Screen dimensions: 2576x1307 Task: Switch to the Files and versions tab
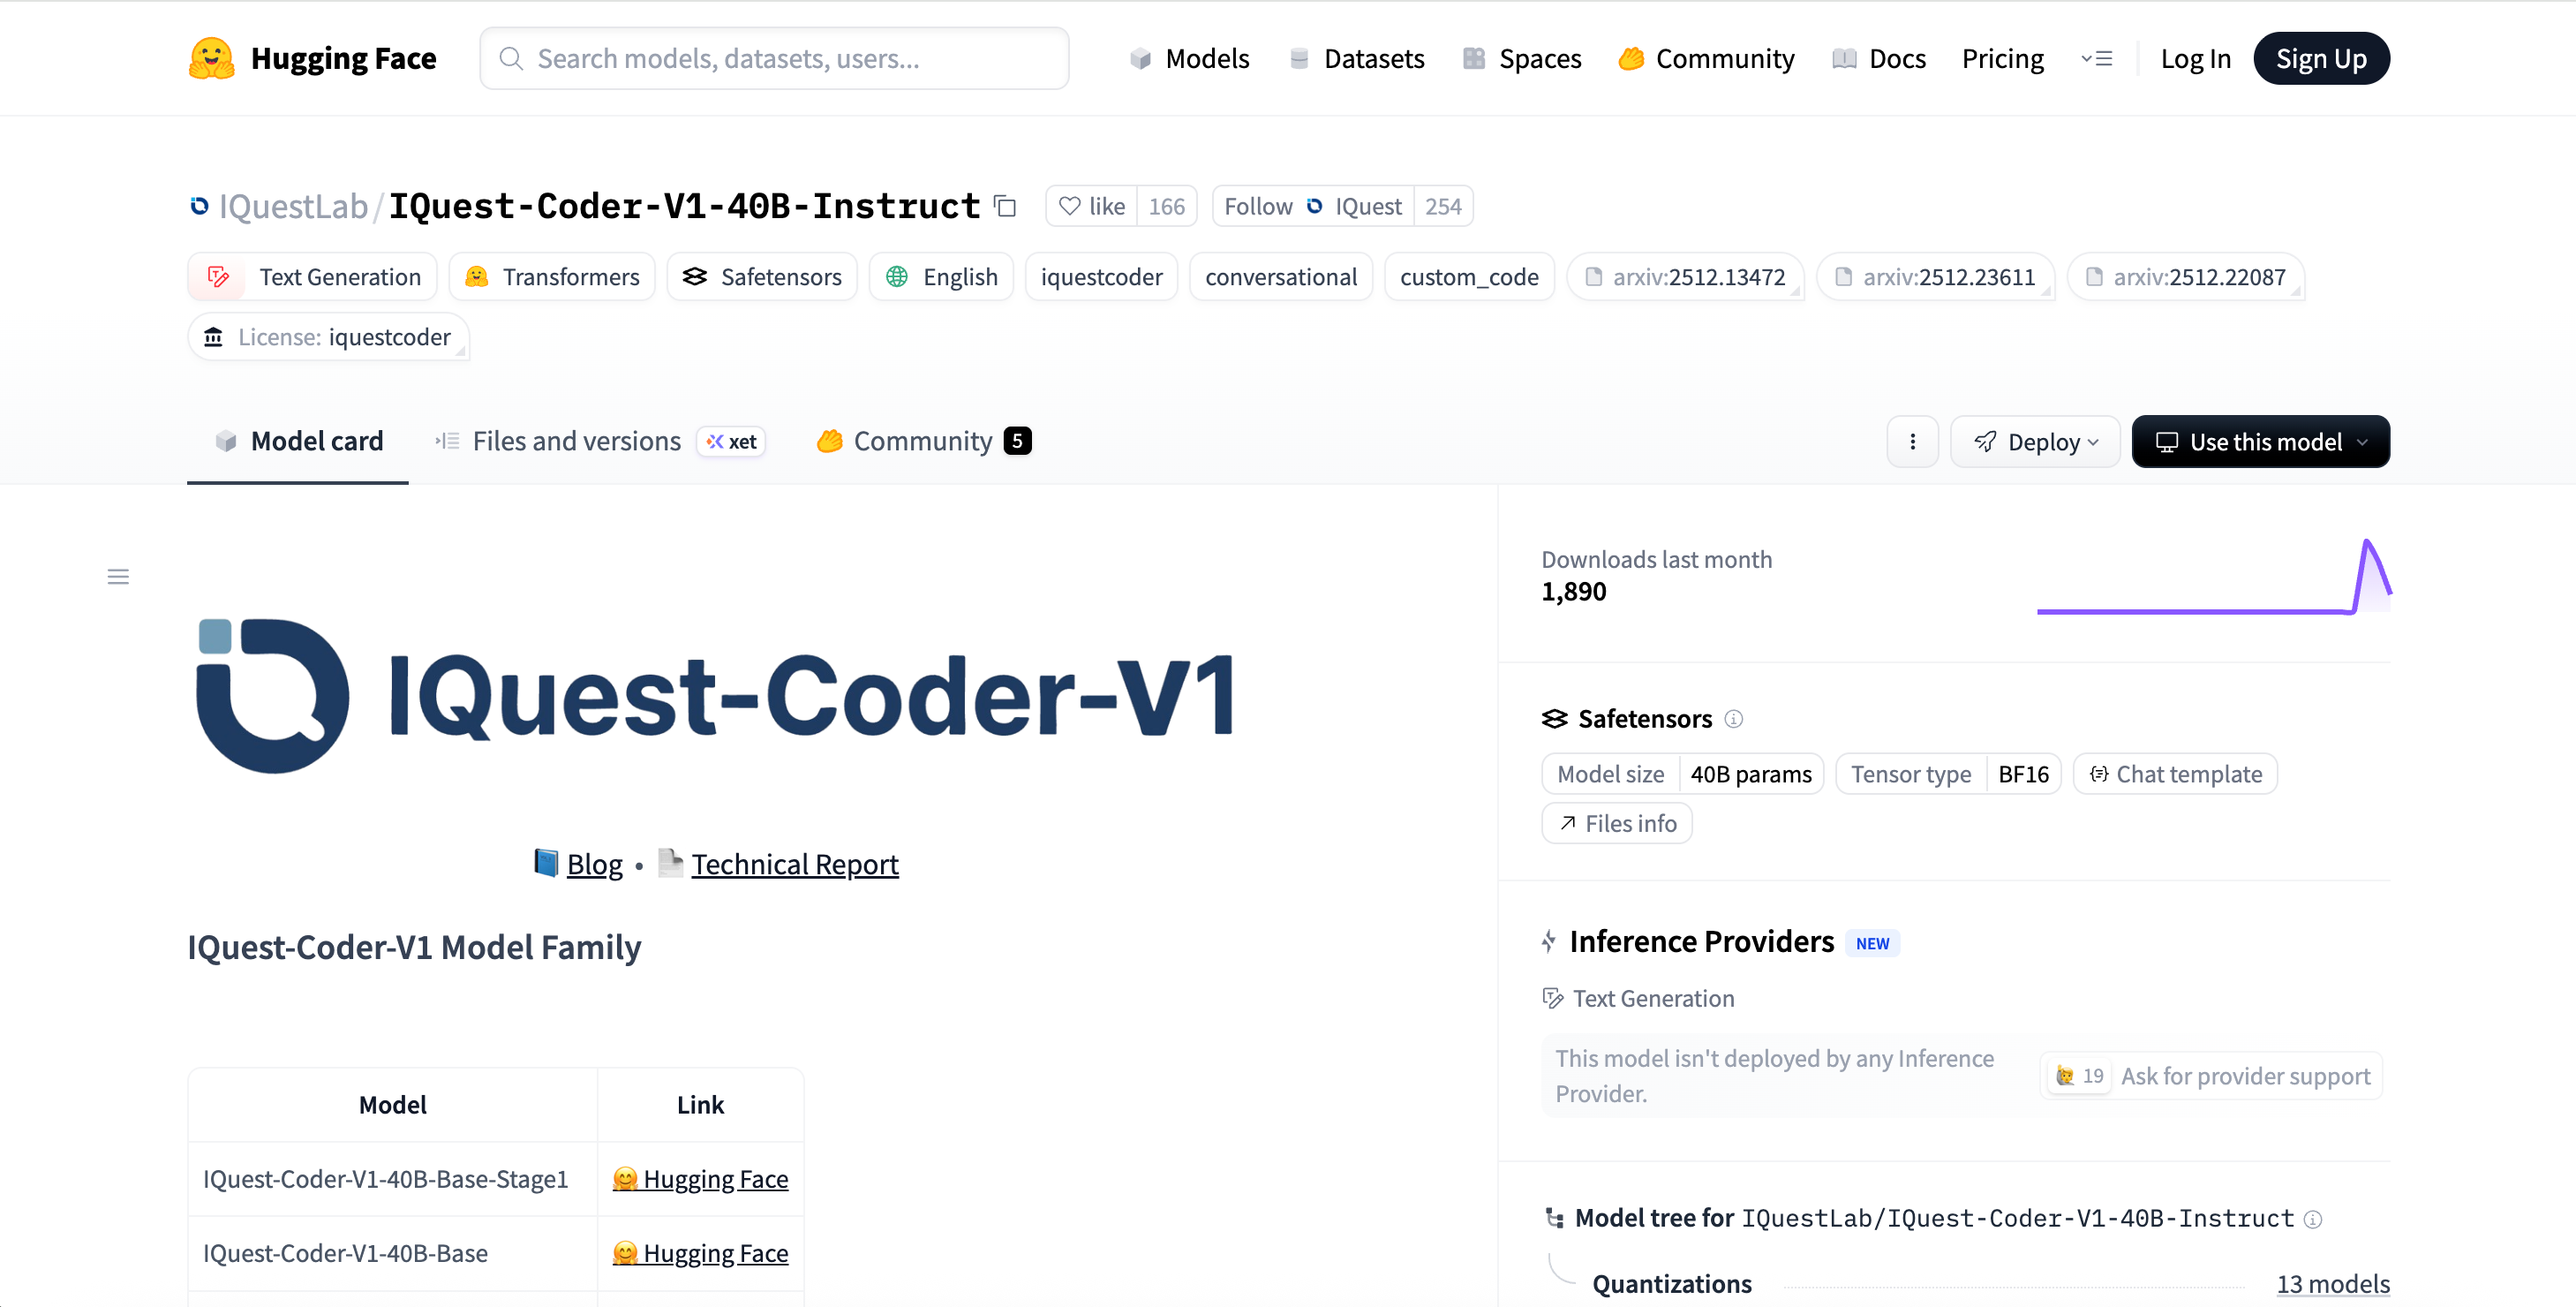pos(575,441)
